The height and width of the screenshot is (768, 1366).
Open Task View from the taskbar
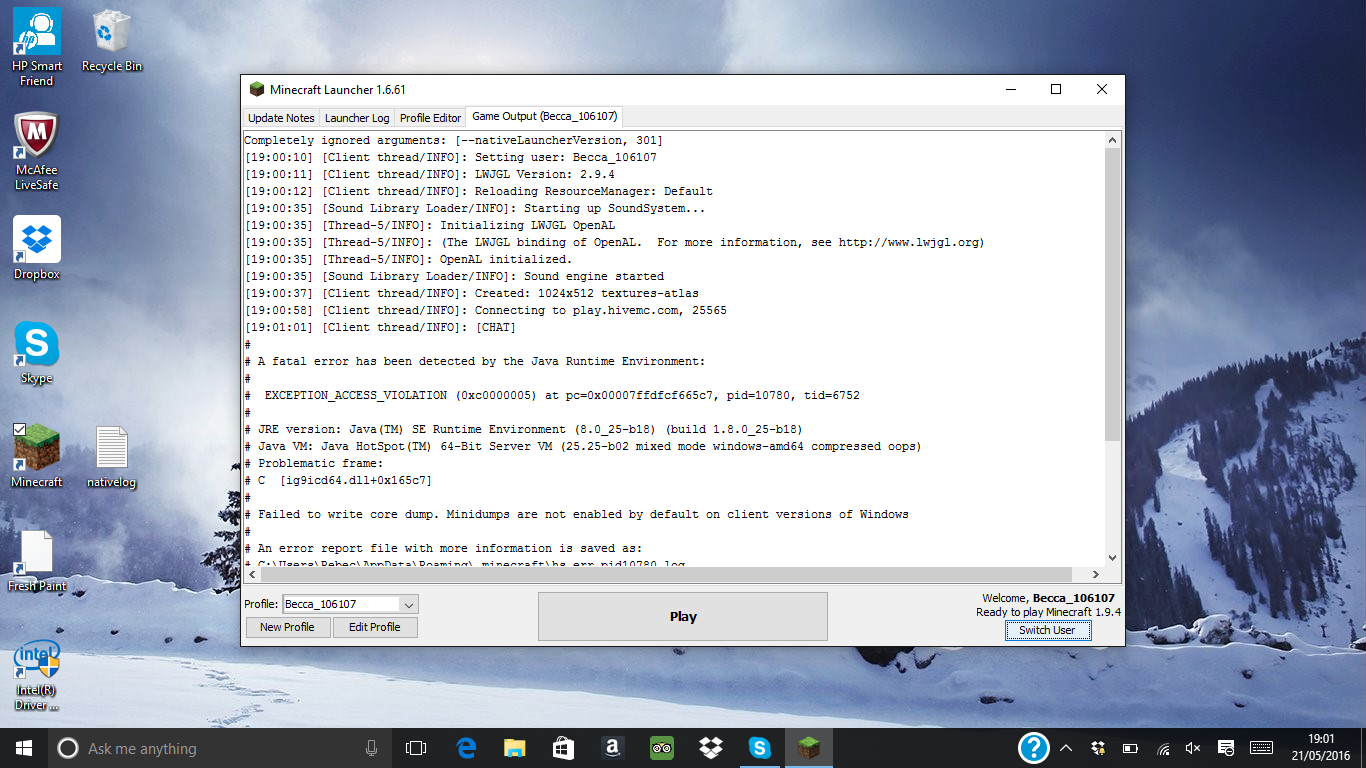tap(416, 748)
